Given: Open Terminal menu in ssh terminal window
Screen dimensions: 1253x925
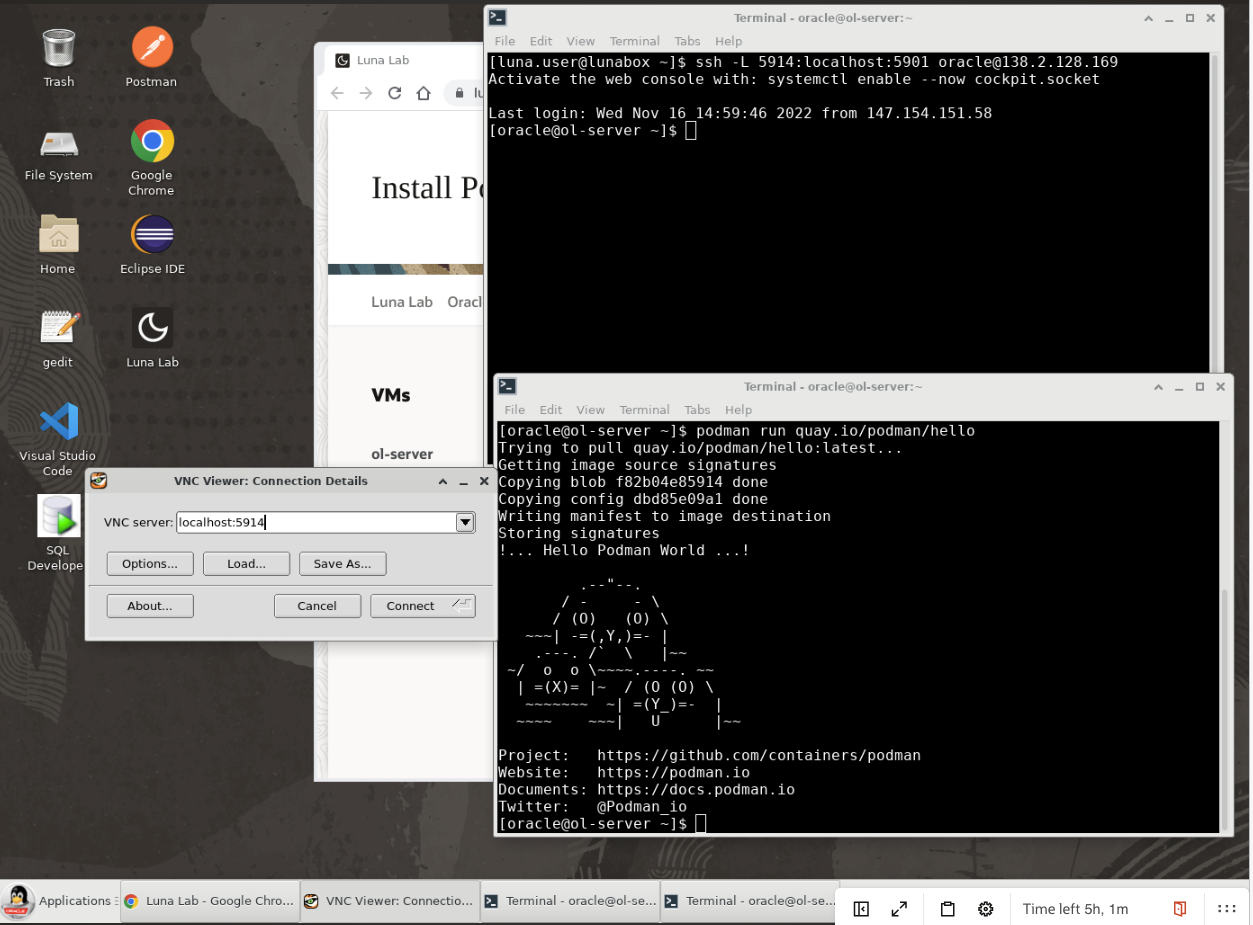Looking at the screenshot, I should coord(635,41).
